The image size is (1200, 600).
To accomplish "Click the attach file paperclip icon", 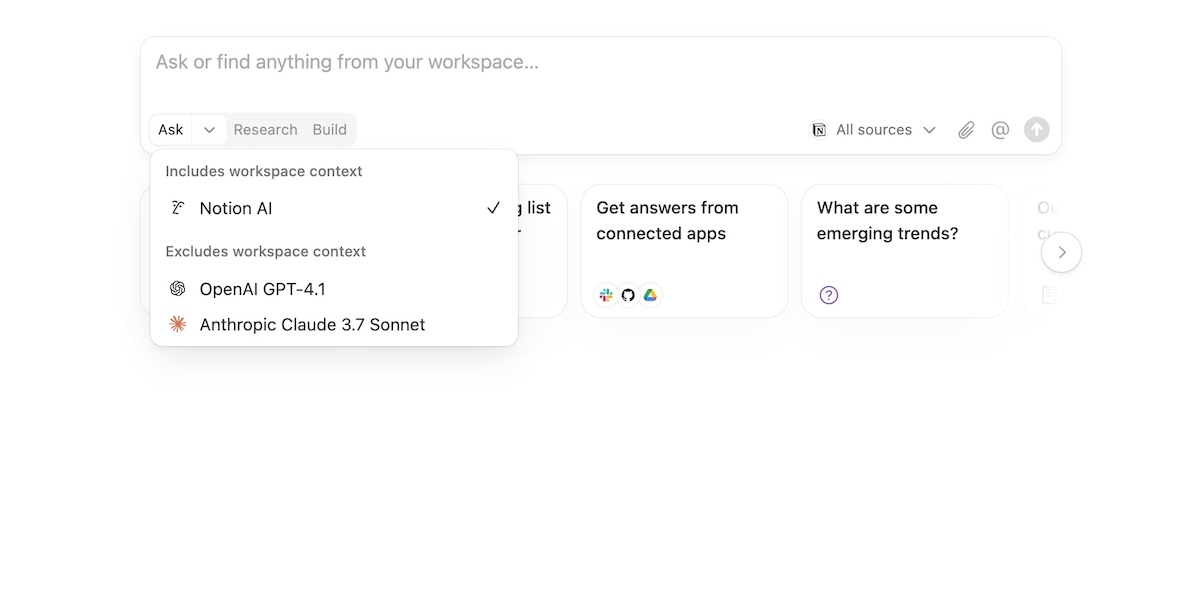I will tap(966, 130).
